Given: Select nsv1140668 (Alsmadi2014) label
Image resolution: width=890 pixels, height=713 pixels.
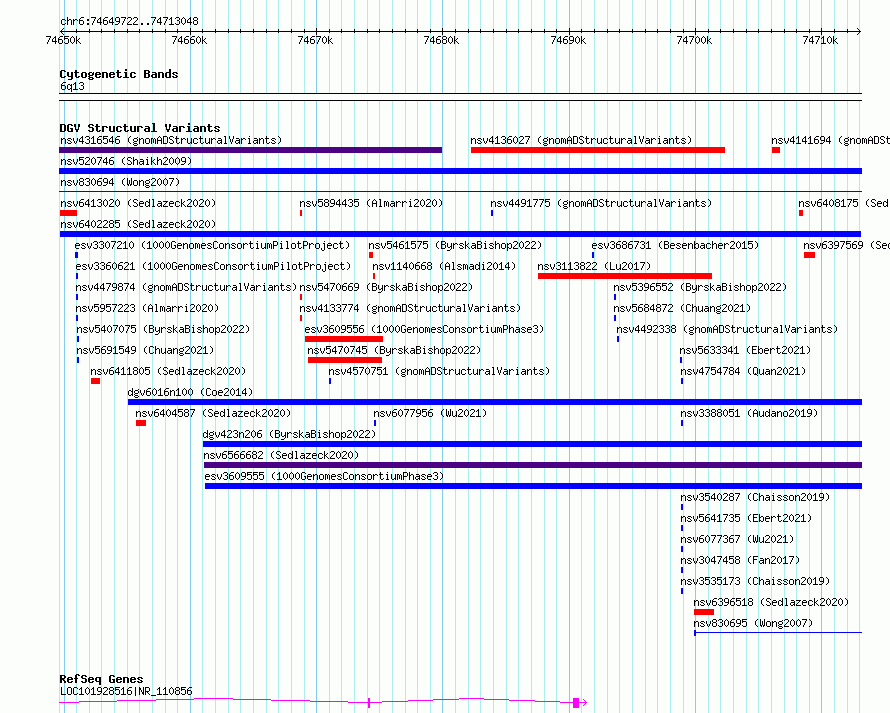Looking at the screenshot, I should pyautogui.click(x=444, y=266).
